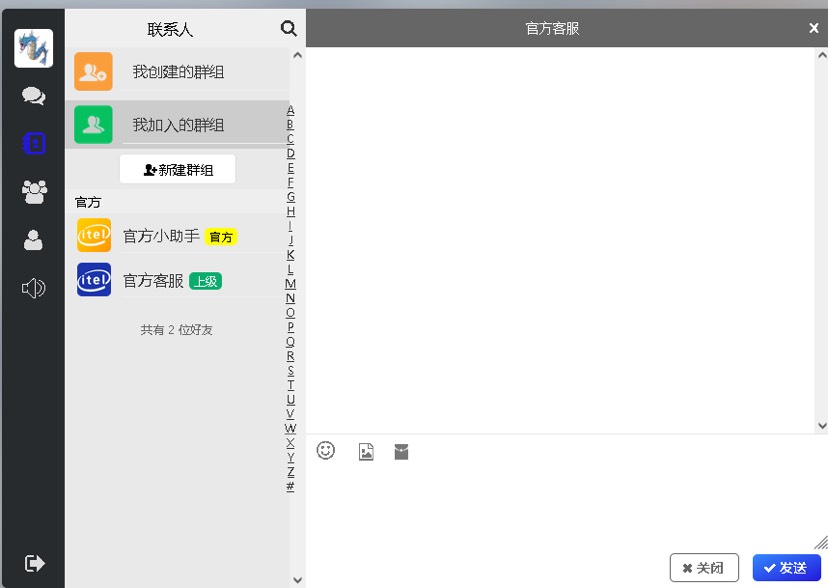This screenshot has width=828, height=588.
Task: Open contact search via the magnifier icon
Action: point(288,29)
